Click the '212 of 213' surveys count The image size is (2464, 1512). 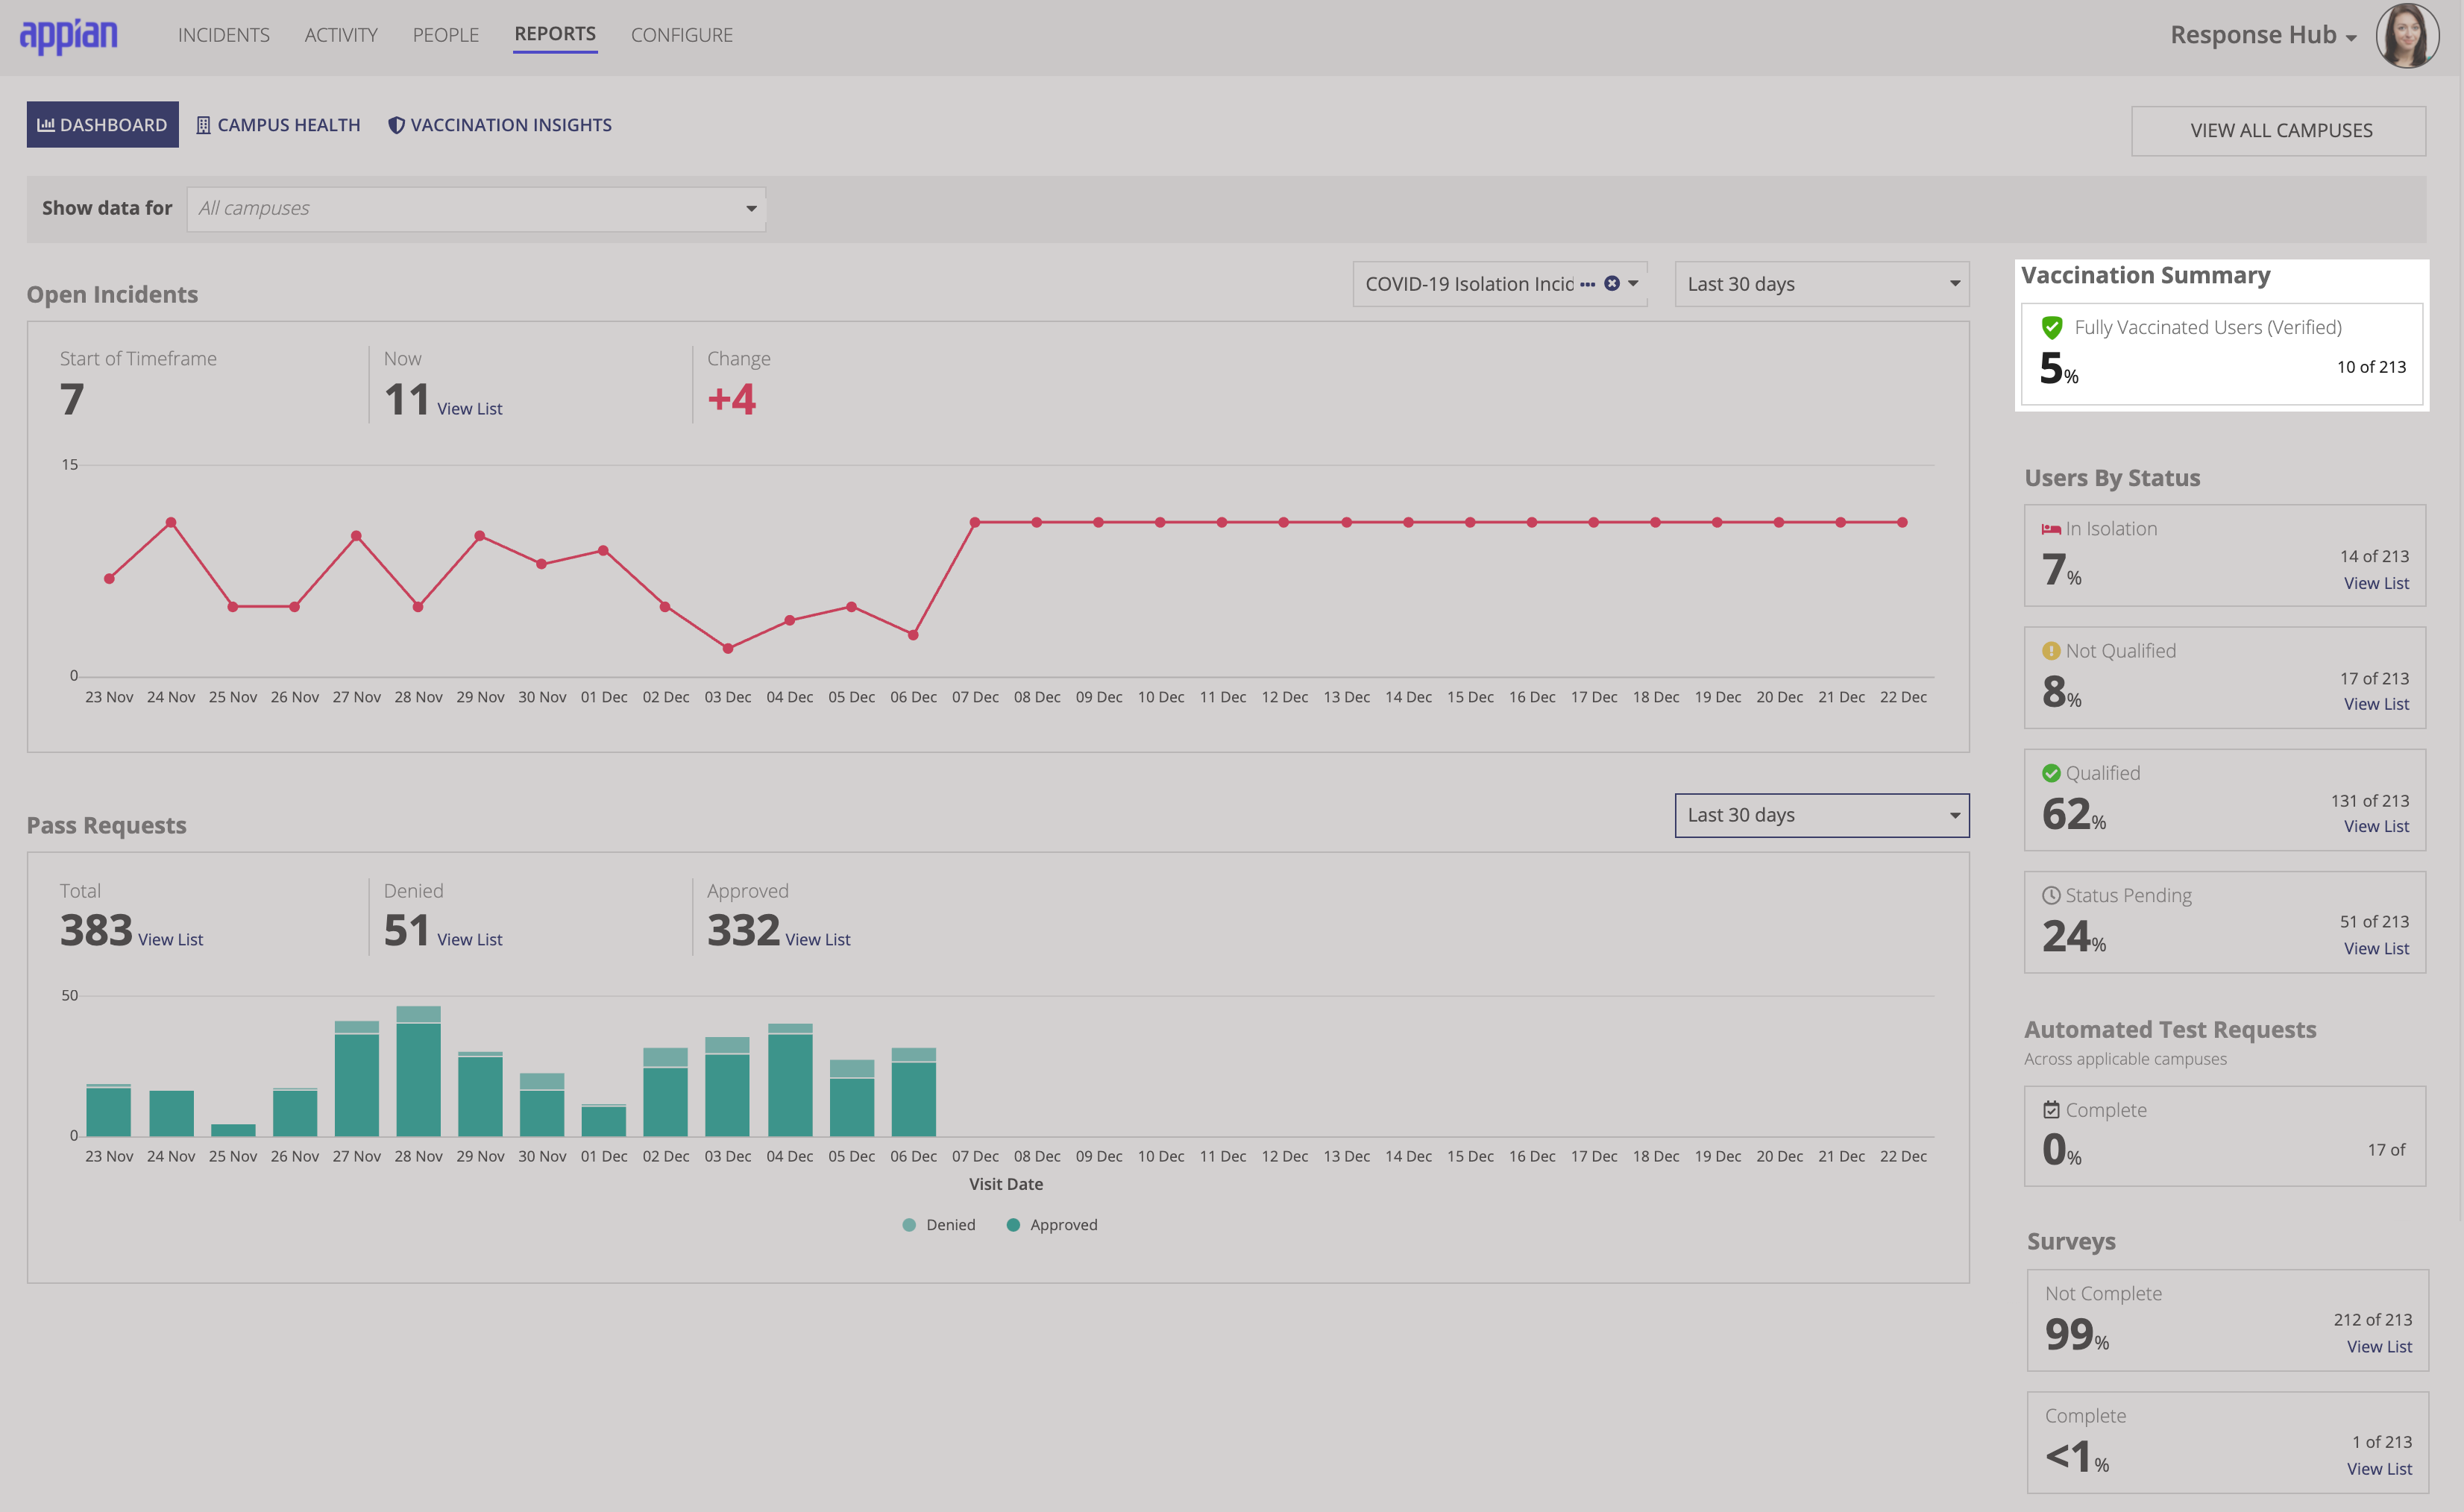pyautogui.click(x=2372, y=1320)
